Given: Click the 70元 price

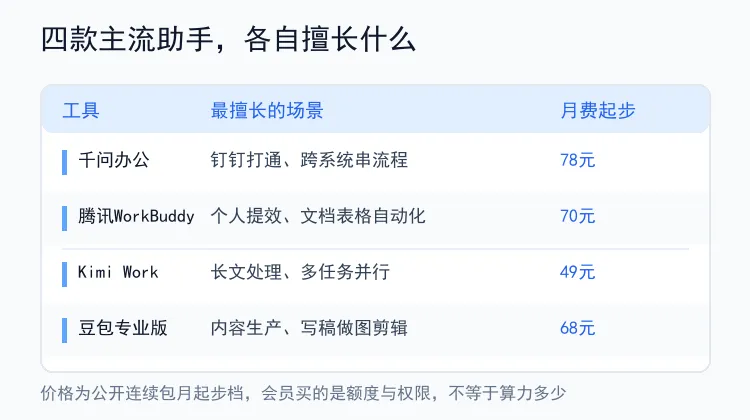Looking at the screenshot, I should pyautogui.click(x=577, y=216).
